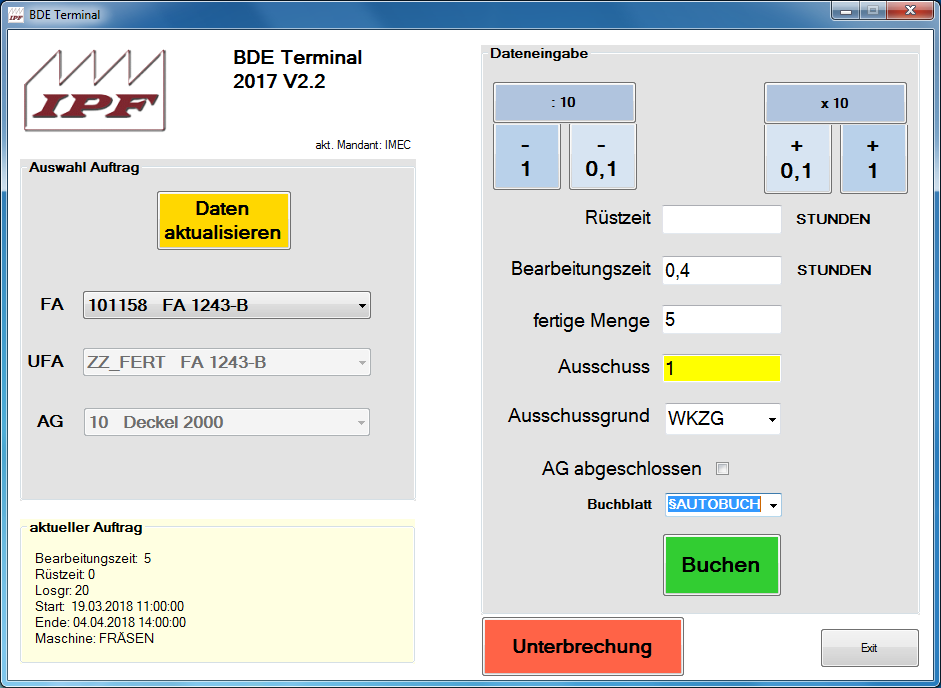Select the yellow Ausschuss input field
Screen dimensions: 941x688
pyautogui.click(x=721, y=368)
